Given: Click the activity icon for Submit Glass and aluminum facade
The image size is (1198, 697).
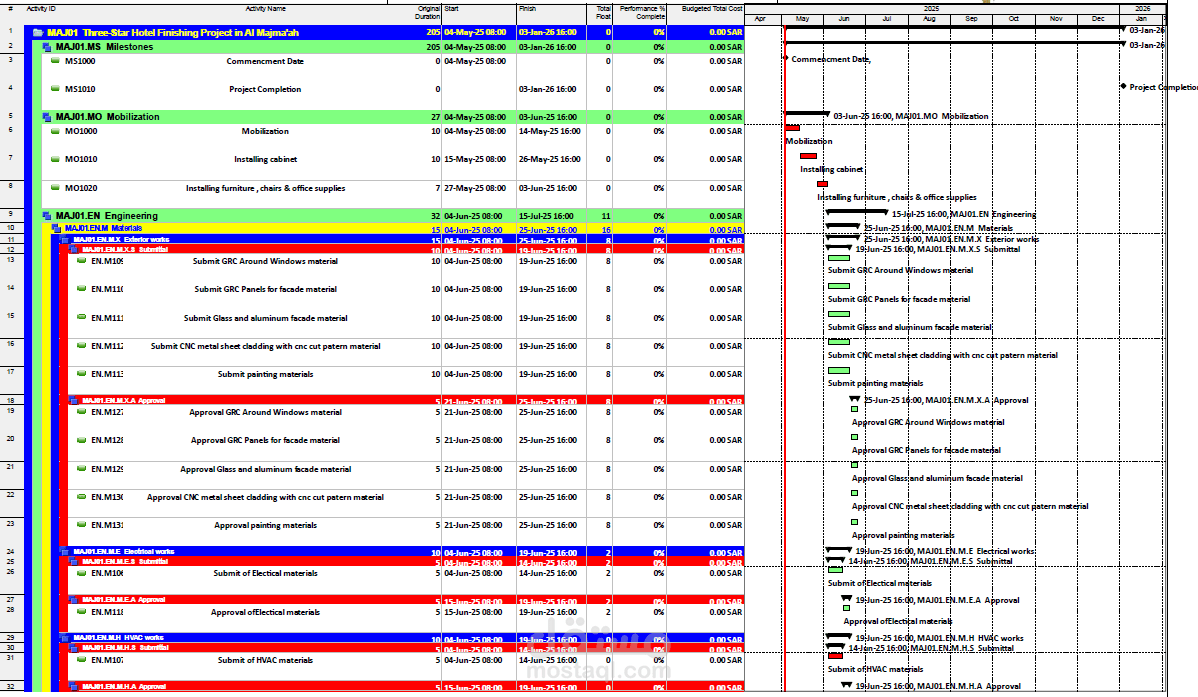Looking at the screenshot, I should (82, 317).
